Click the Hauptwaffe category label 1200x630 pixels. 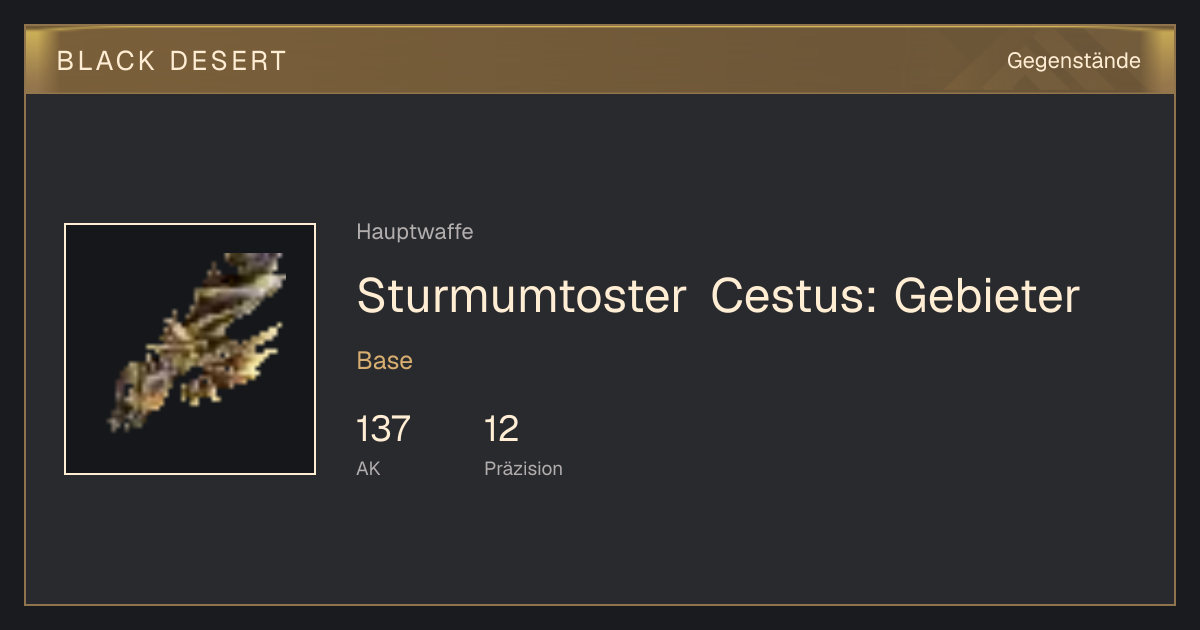click(x=415, y=232)
